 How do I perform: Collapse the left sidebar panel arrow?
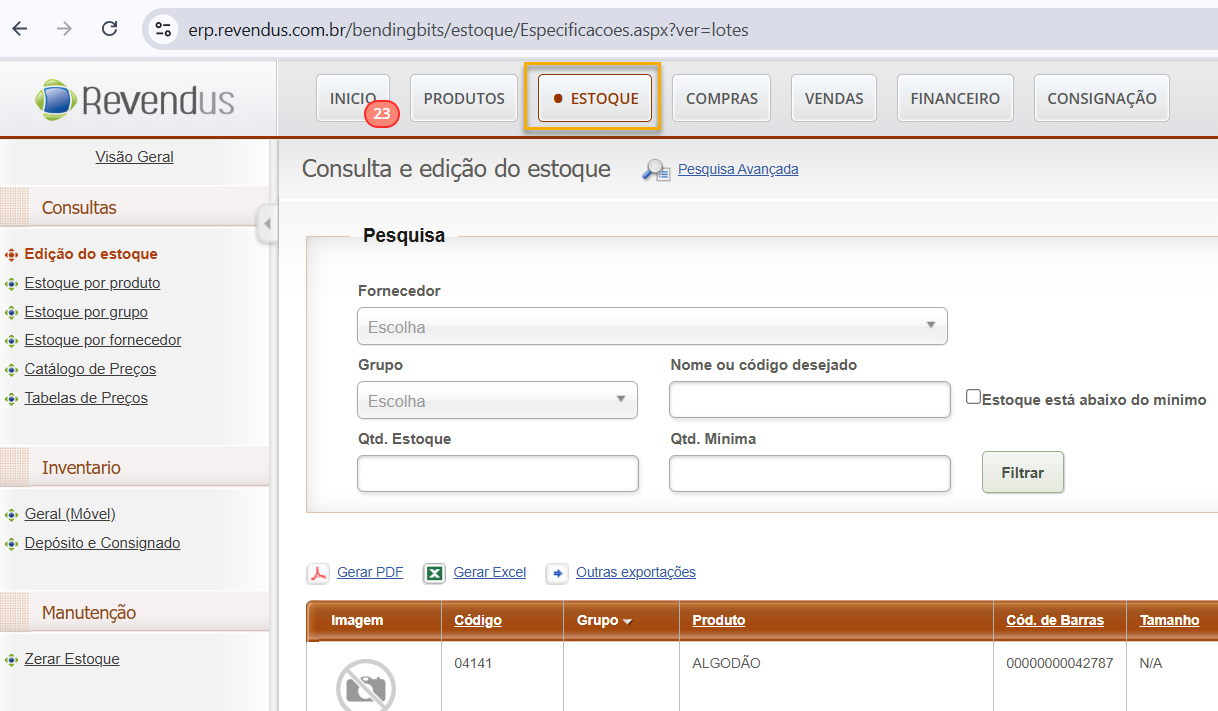[x=266, y=224]
